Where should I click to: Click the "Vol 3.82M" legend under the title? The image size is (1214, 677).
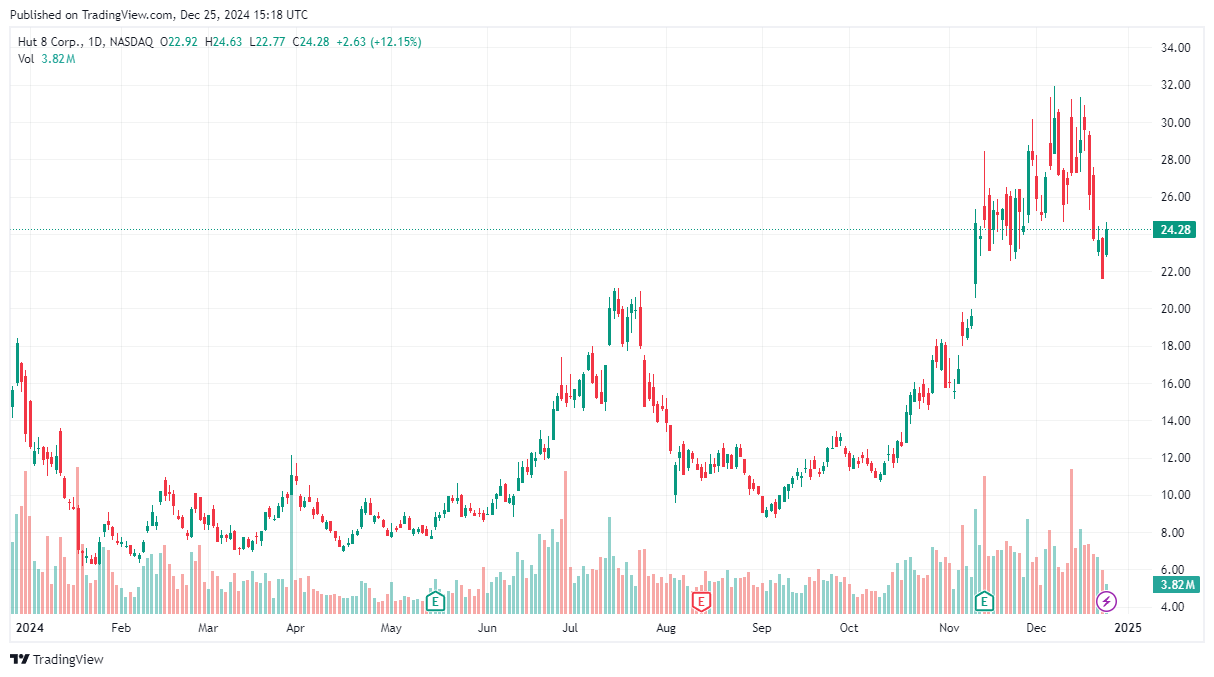[47, 59]
